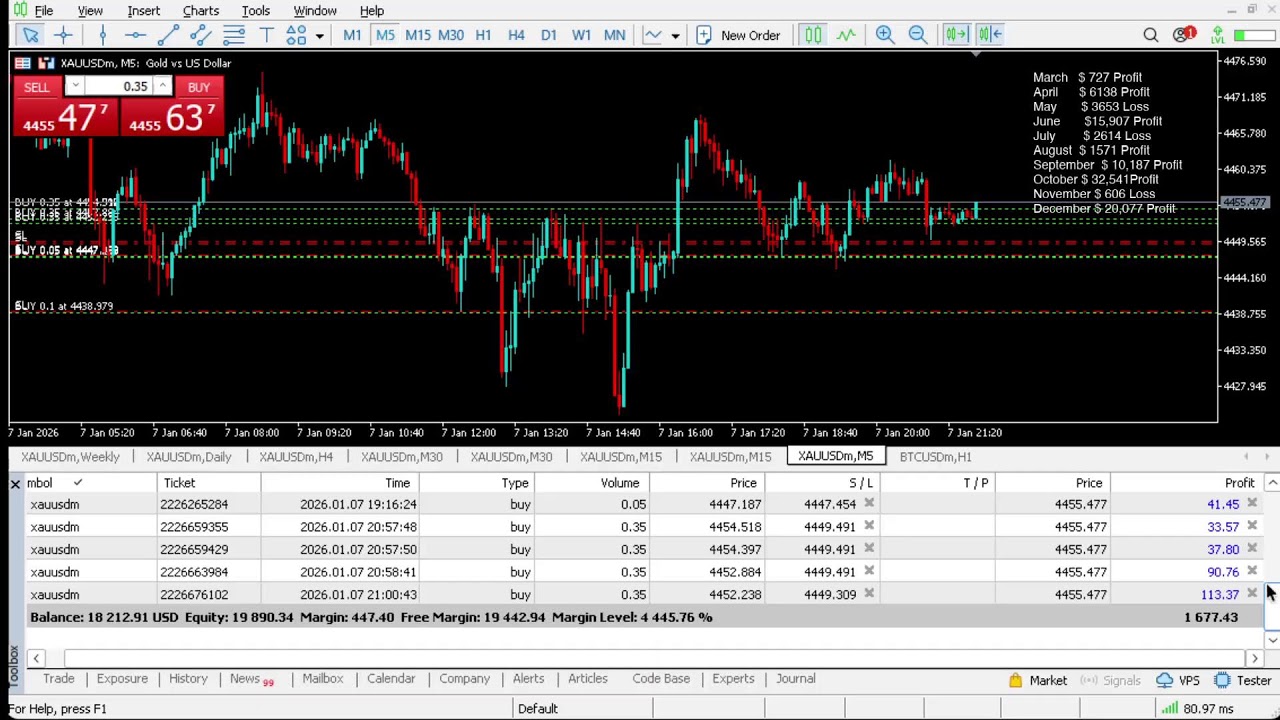
Task: Switch to BTCUSDm,H1 chart tab
Action: coord(935,457)
